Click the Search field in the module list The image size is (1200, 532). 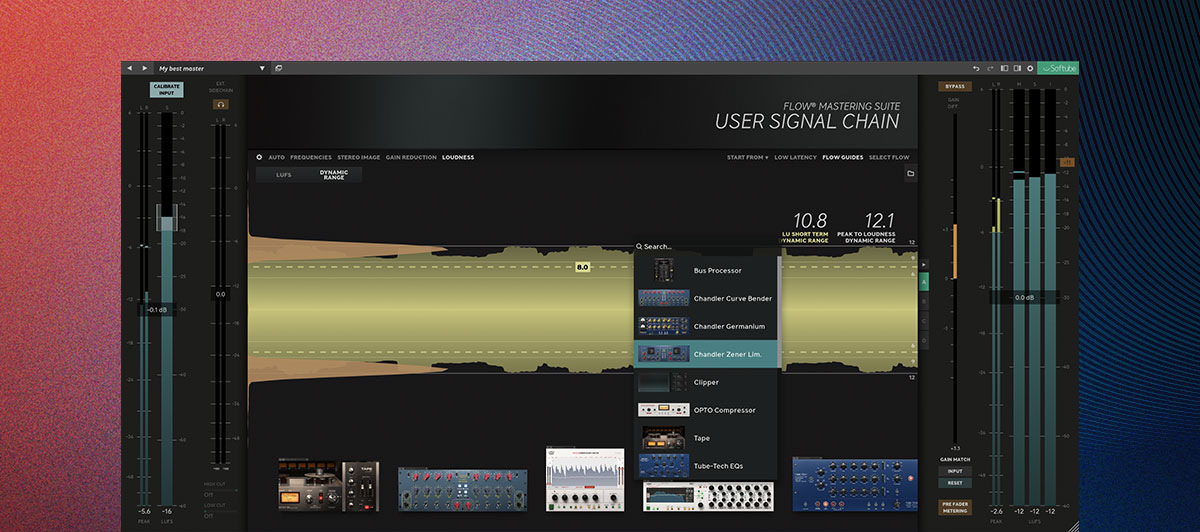point(705,246)
